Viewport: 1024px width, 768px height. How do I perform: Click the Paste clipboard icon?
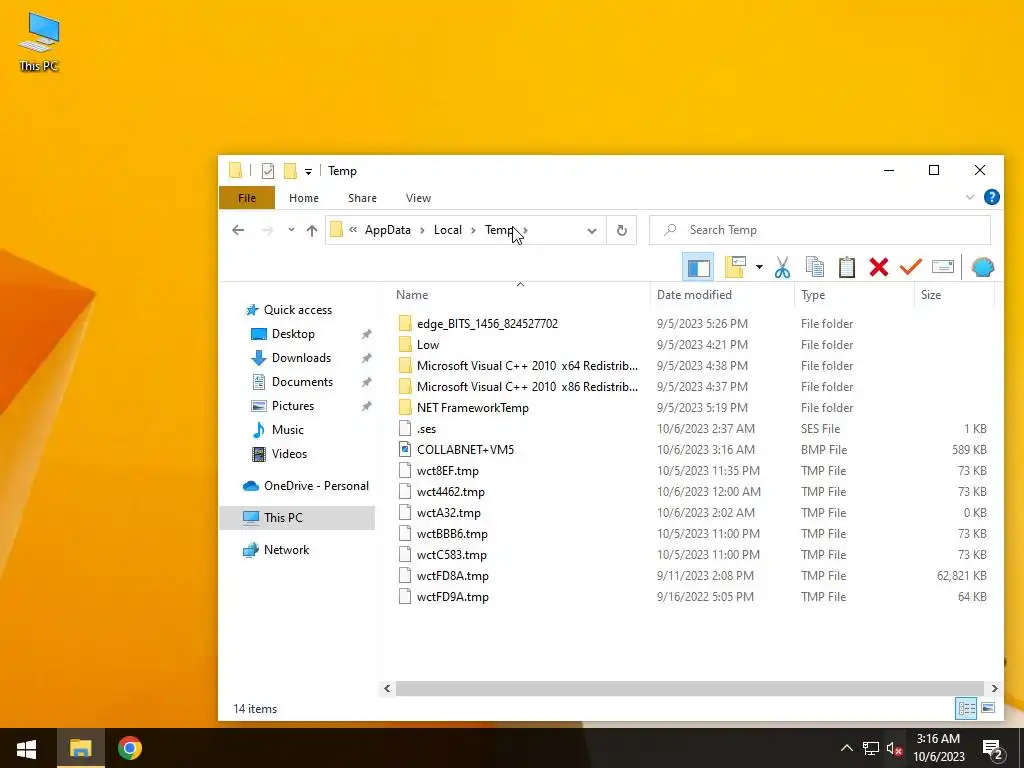coord(847,267)
